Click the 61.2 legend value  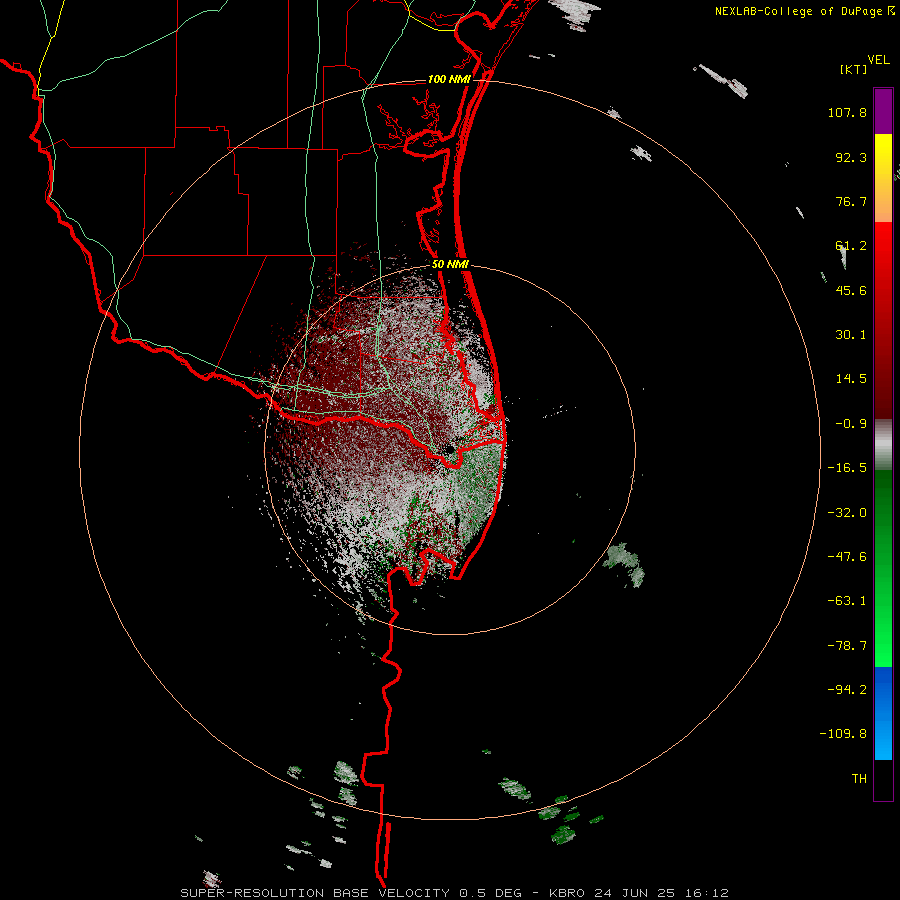[x=851, y=246]
